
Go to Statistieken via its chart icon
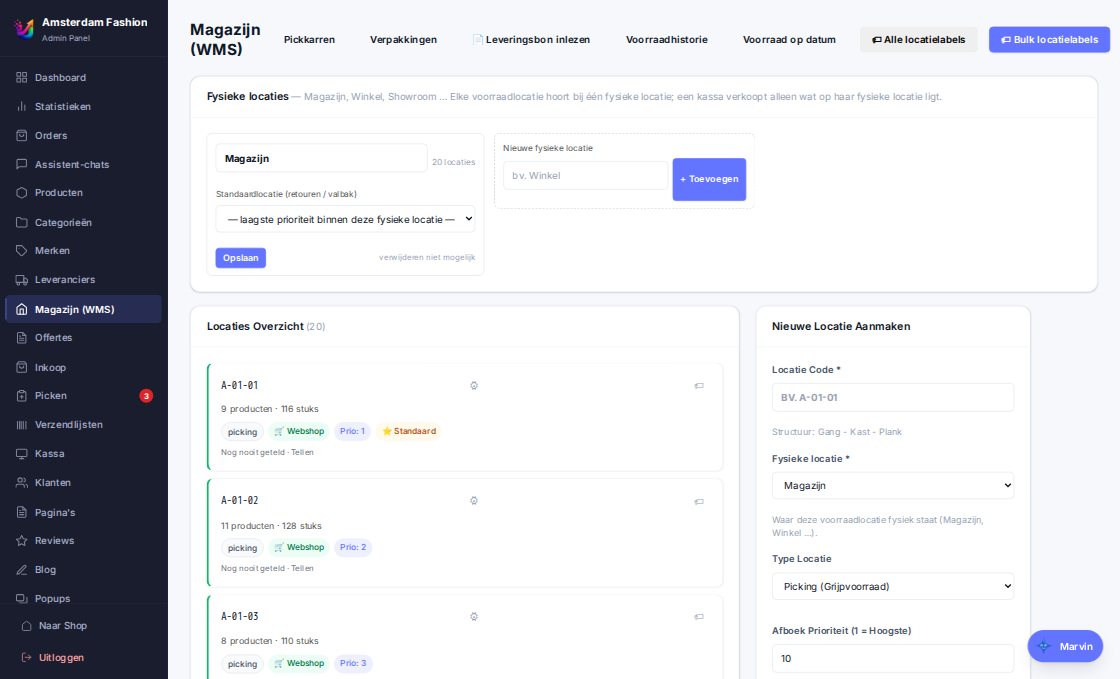21,106
